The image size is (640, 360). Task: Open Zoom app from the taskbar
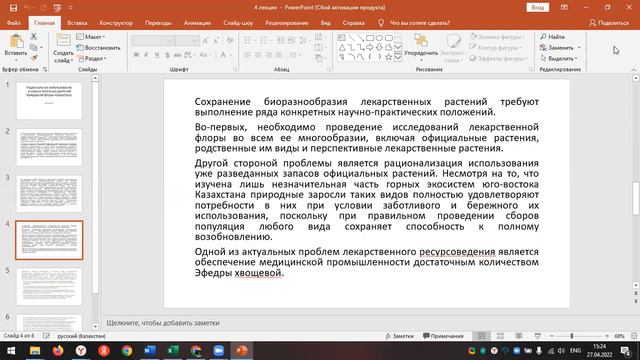pos(218,351)
